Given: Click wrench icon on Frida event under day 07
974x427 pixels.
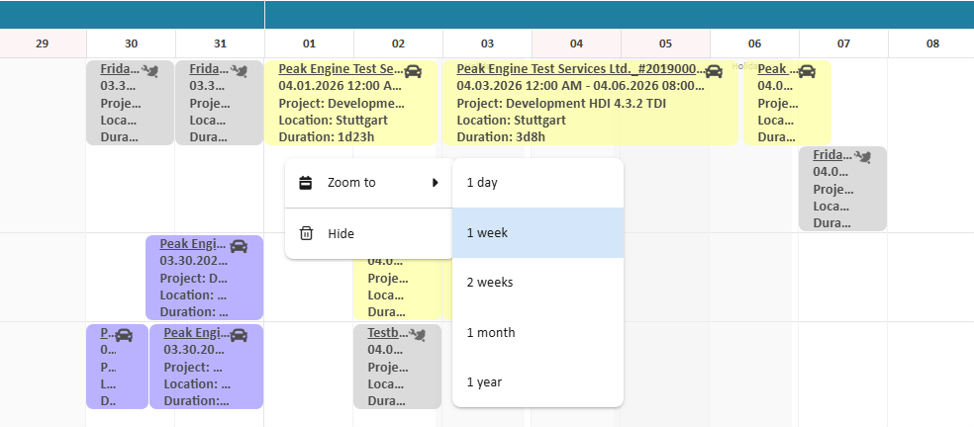Looking at the screenshot, I should [x=862, y=157].
